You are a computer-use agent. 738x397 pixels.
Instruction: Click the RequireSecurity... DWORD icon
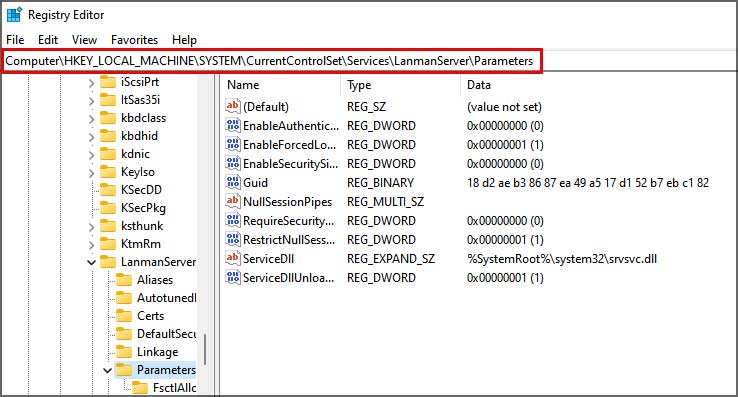233,220
